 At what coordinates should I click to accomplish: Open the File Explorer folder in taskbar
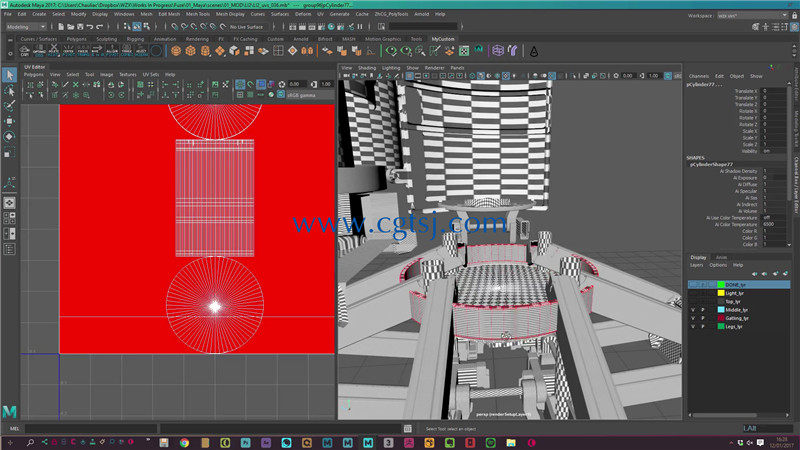pos(511,442)
